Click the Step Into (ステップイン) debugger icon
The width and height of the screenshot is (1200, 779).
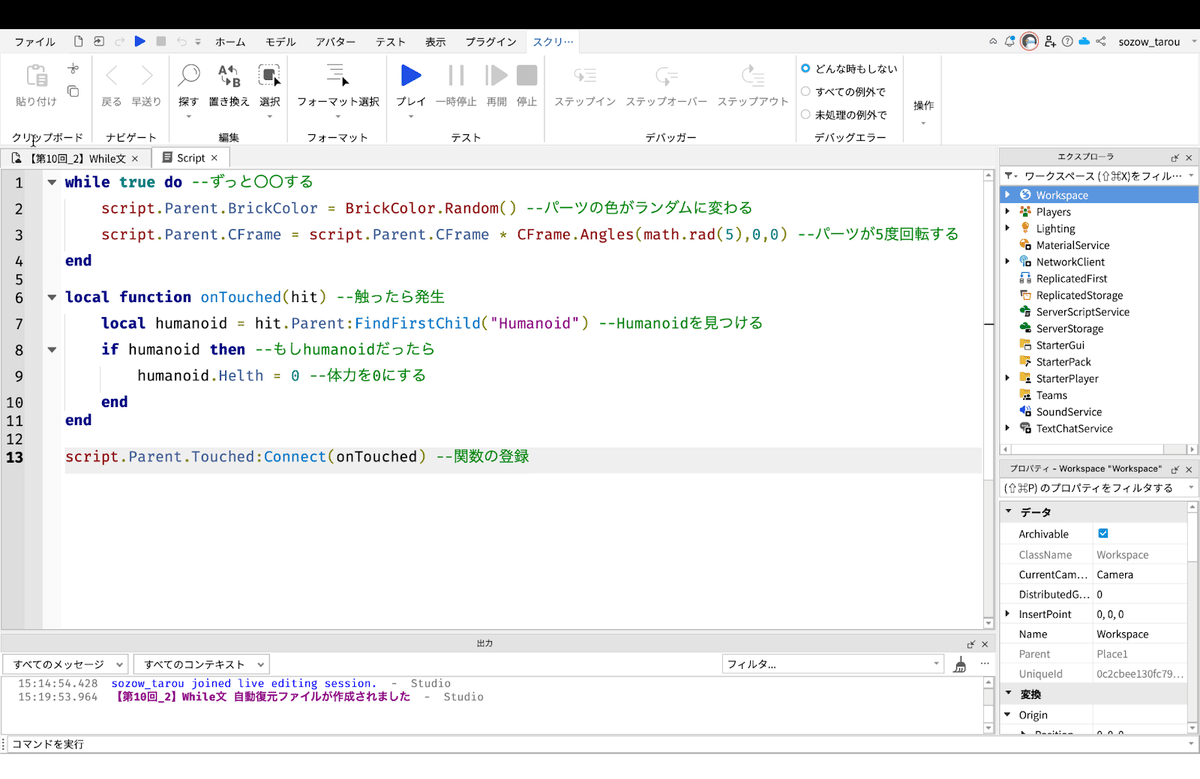click(585, 76)
